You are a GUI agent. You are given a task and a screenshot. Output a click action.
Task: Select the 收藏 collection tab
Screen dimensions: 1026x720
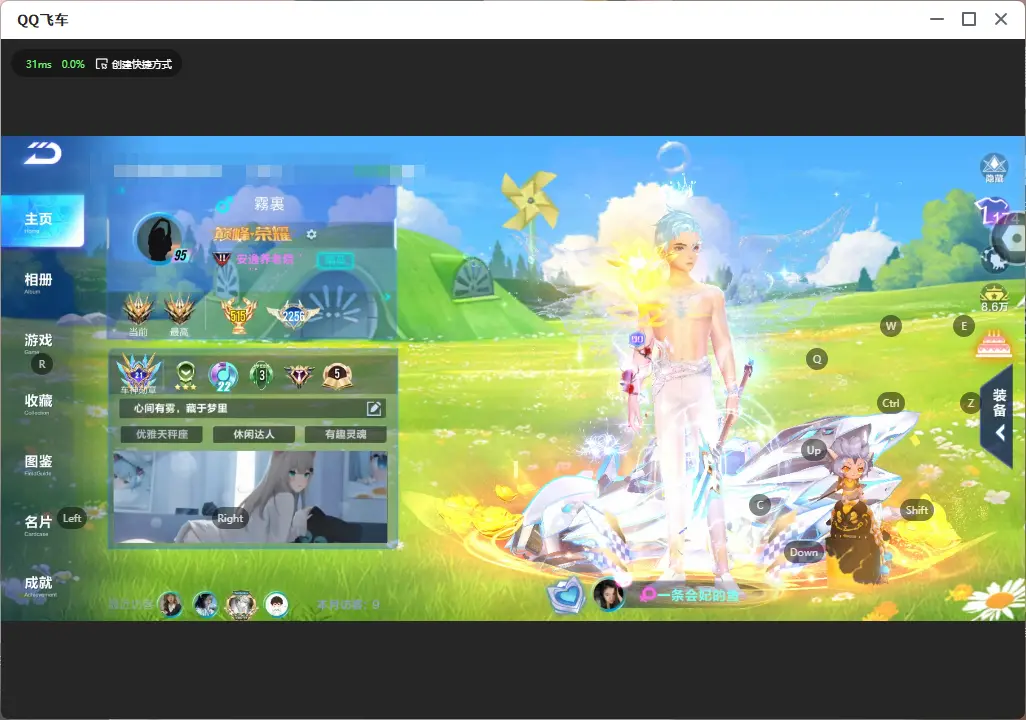[38, 403]
